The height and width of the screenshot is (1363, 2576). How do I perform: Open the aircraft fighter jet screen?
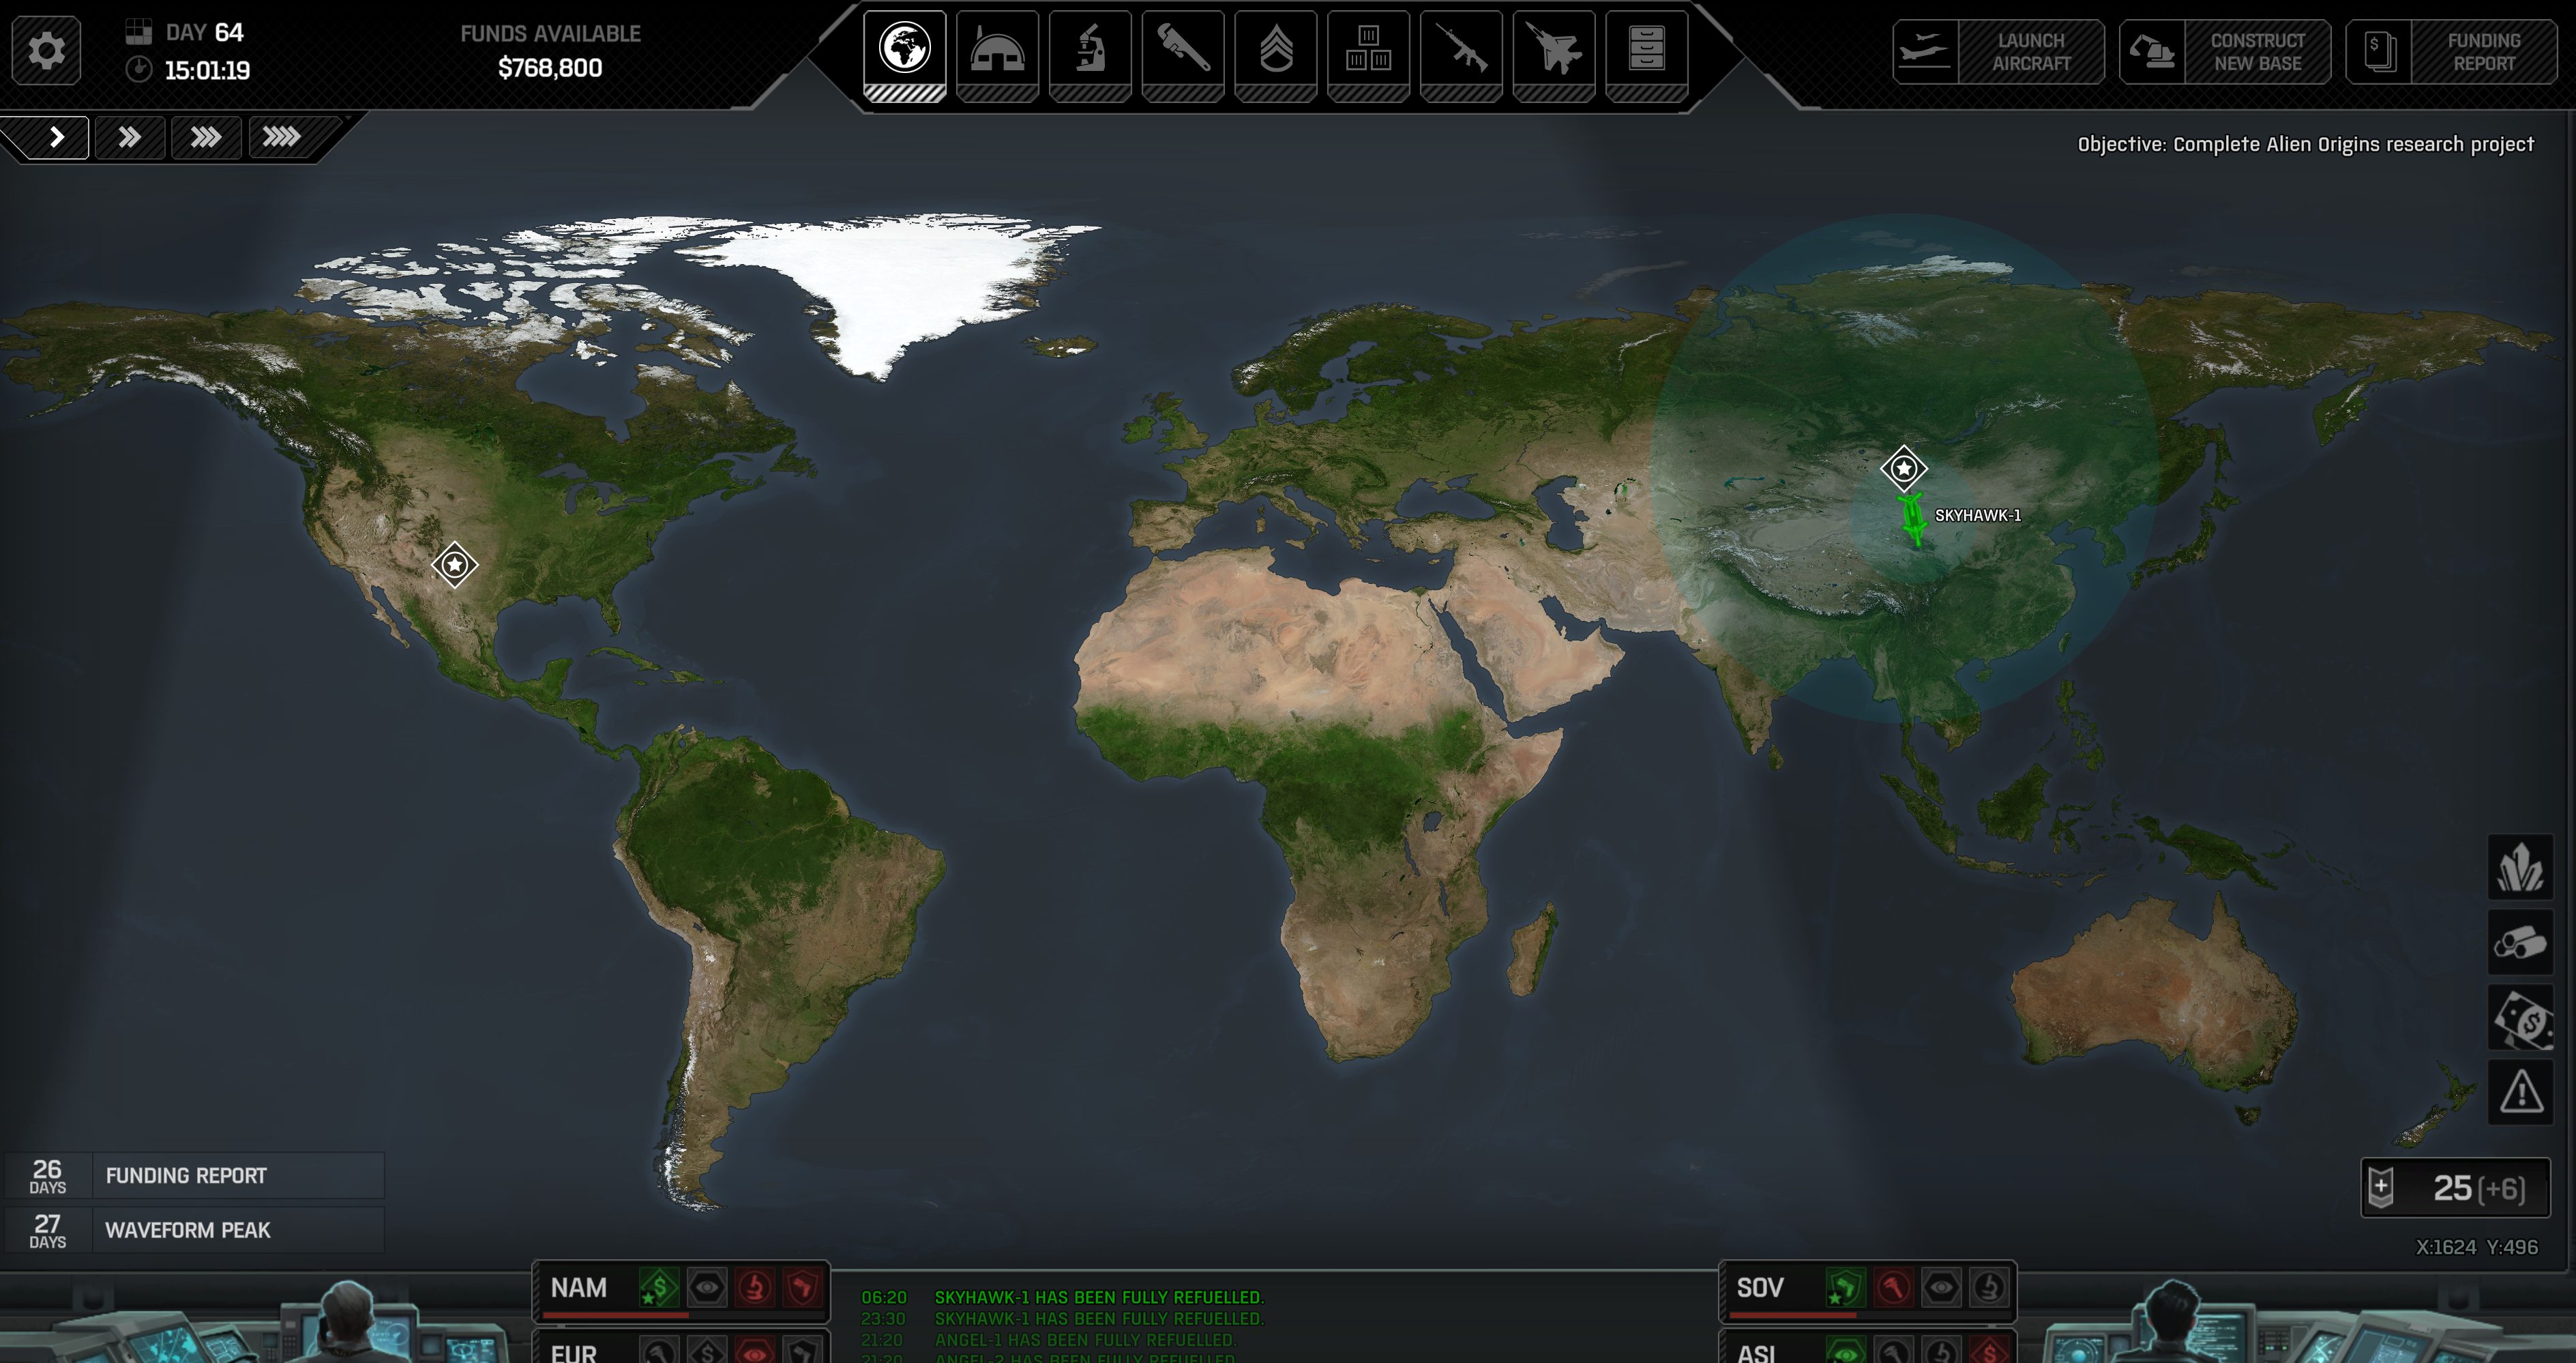(x=1554, y=50)
